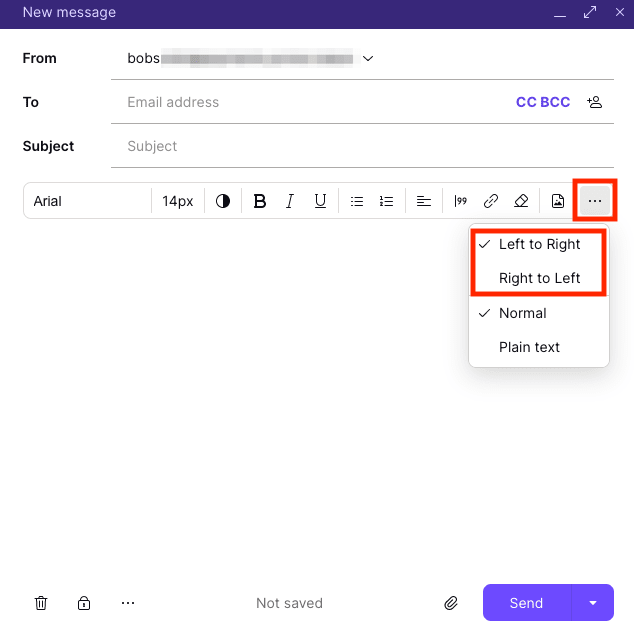Minimize the New message composer
634x633 pixels.
click(x=560, y=14)
